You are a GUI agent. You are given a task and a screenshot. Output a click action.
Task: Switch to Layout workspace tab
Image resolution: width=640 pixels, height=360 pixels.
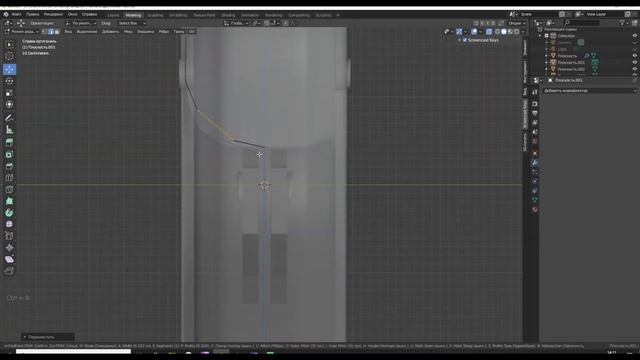pos(113,15)
